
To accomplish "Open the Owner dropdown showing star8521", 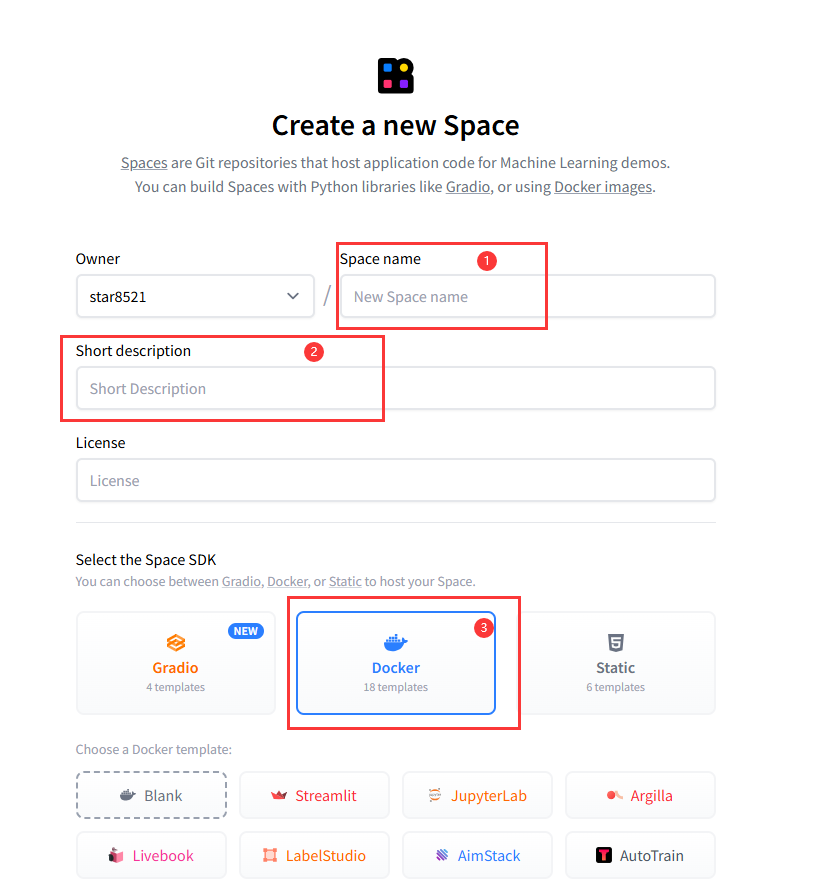I will (x=195, y=296).
